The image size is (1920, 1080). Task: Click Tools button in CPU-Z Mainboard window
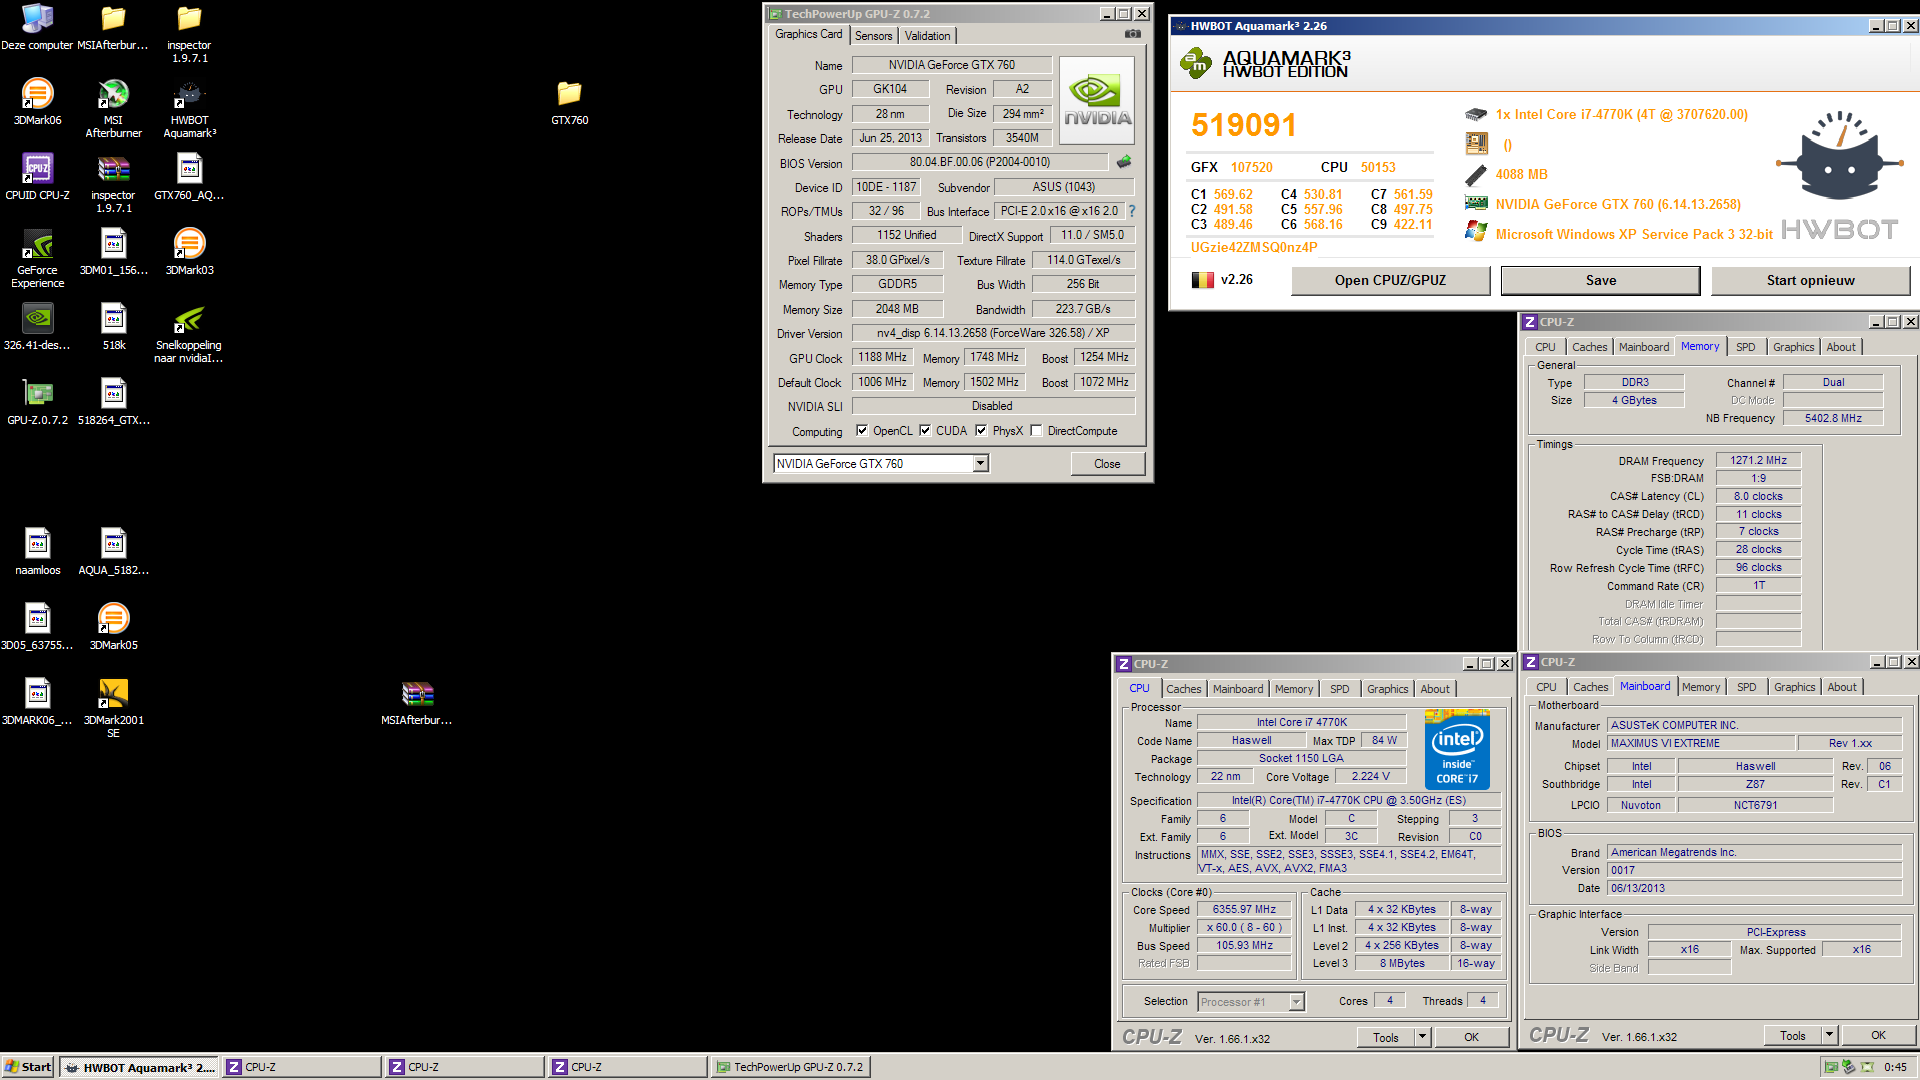1792,1035
